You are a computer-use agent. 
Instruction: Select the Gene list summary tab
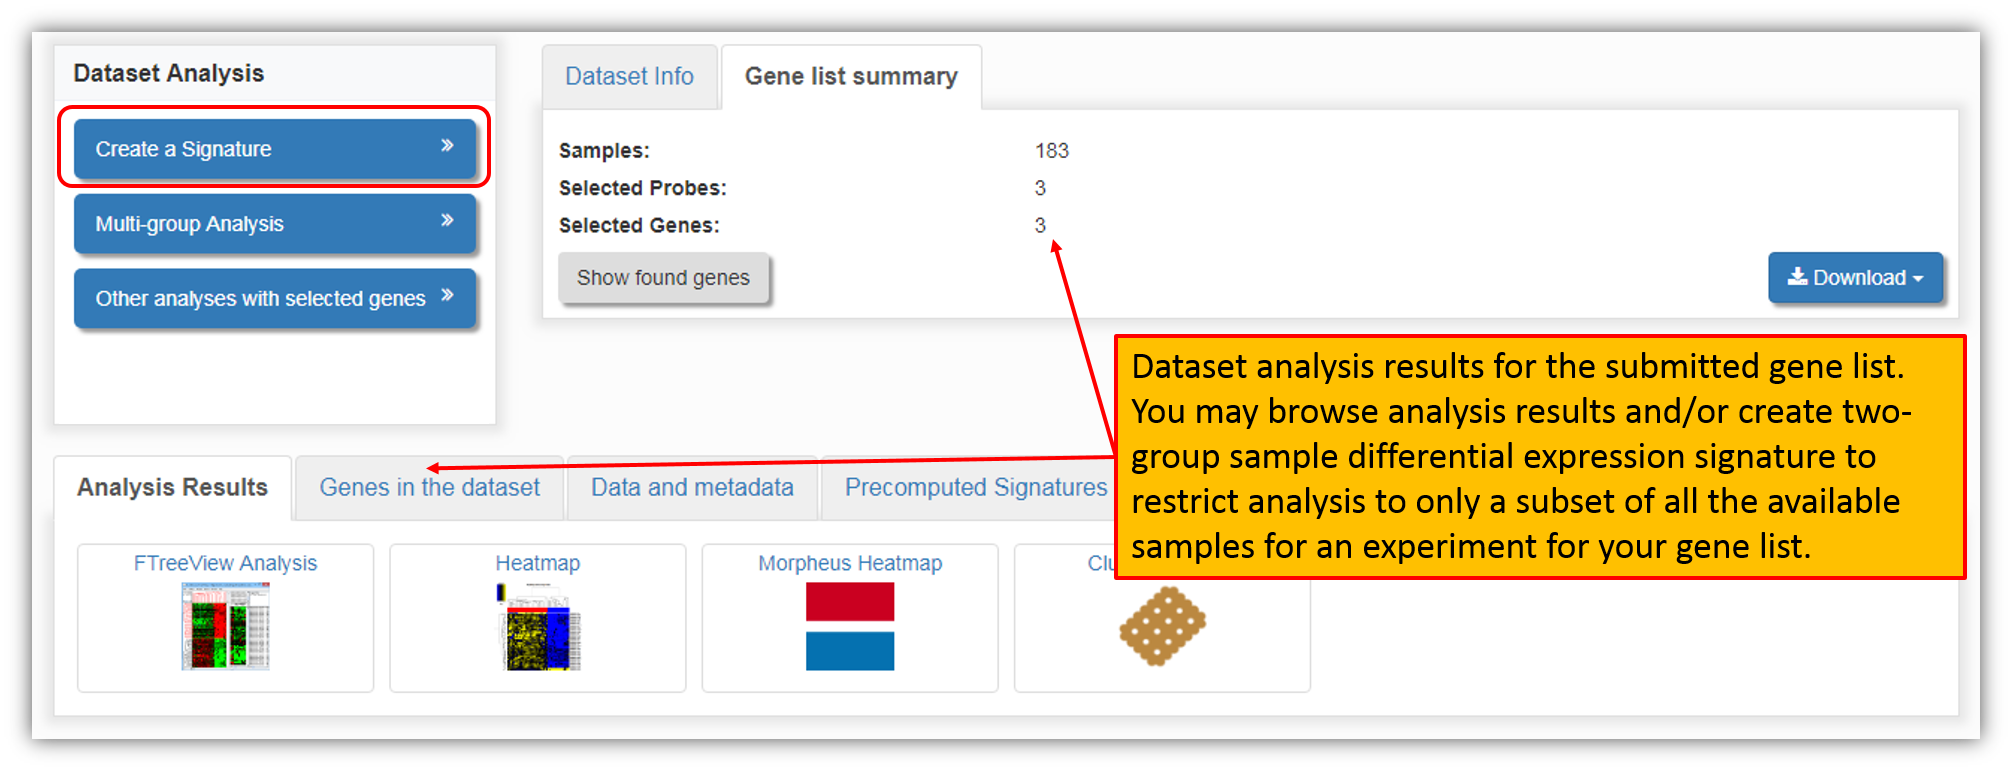(851, 77)
